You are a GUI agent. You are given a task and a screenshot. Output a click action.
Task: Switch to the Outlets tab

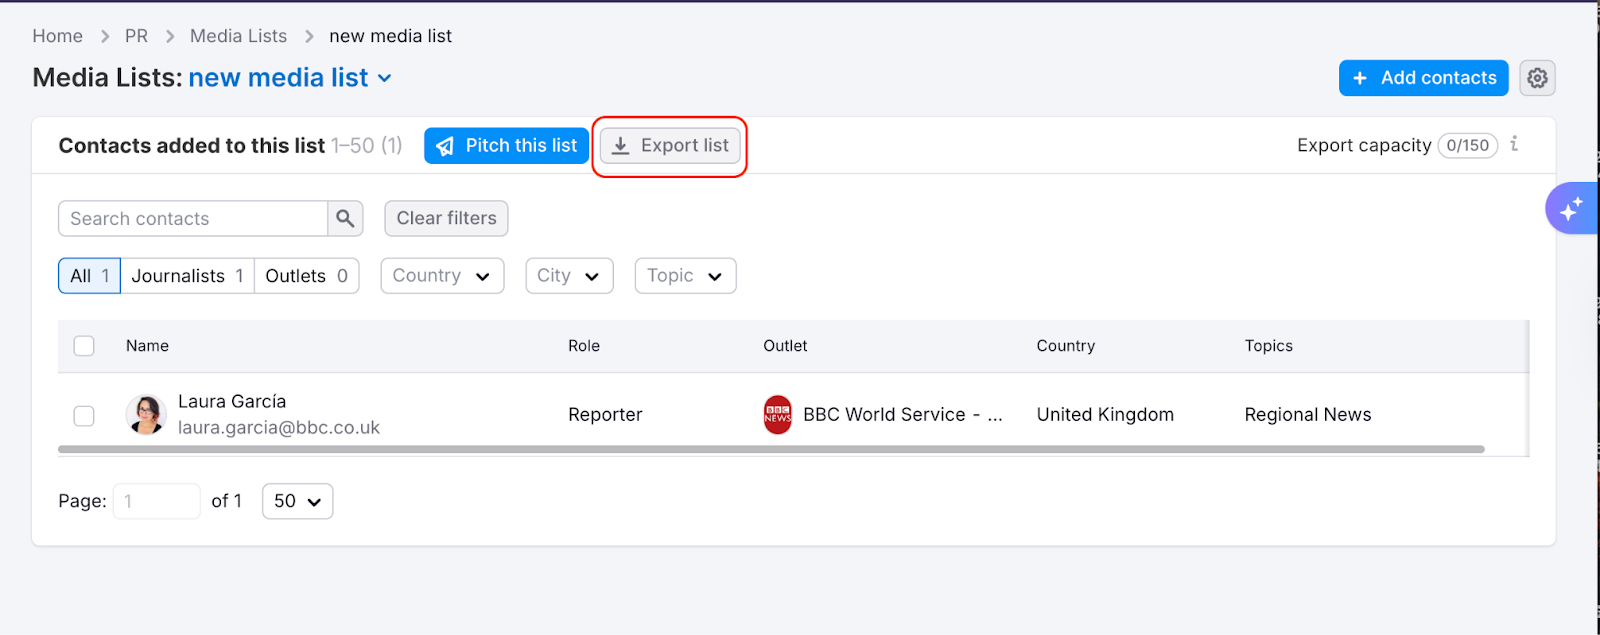pos(306,276)
